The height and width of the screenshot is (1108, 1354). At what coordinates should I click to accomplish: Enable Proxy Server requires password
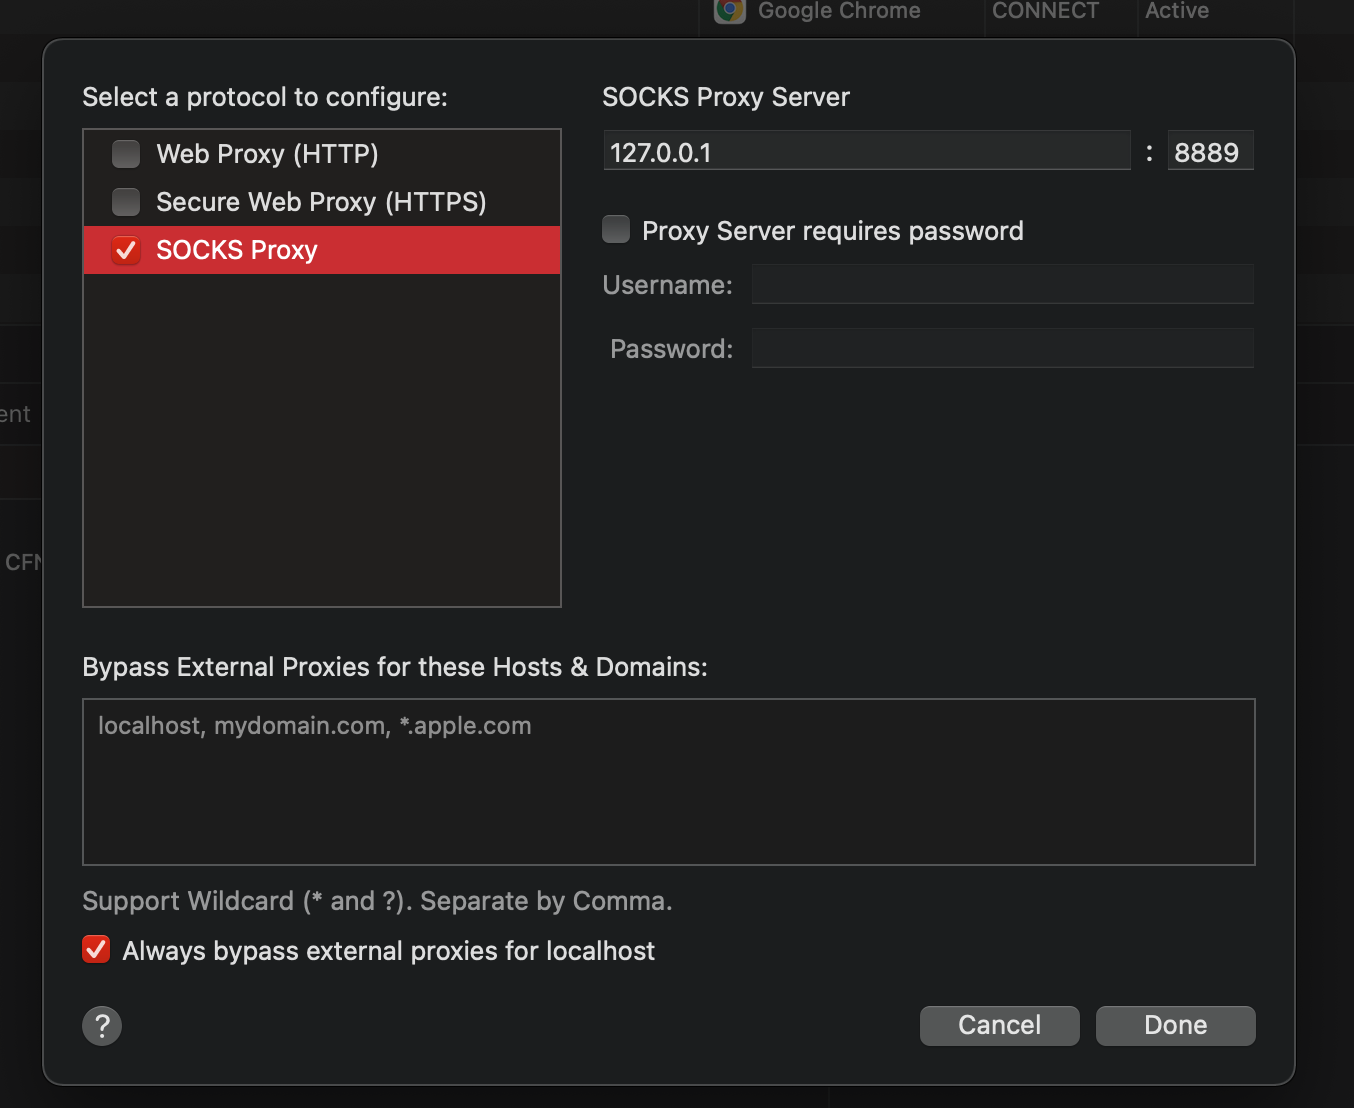[x=616, y=229]
